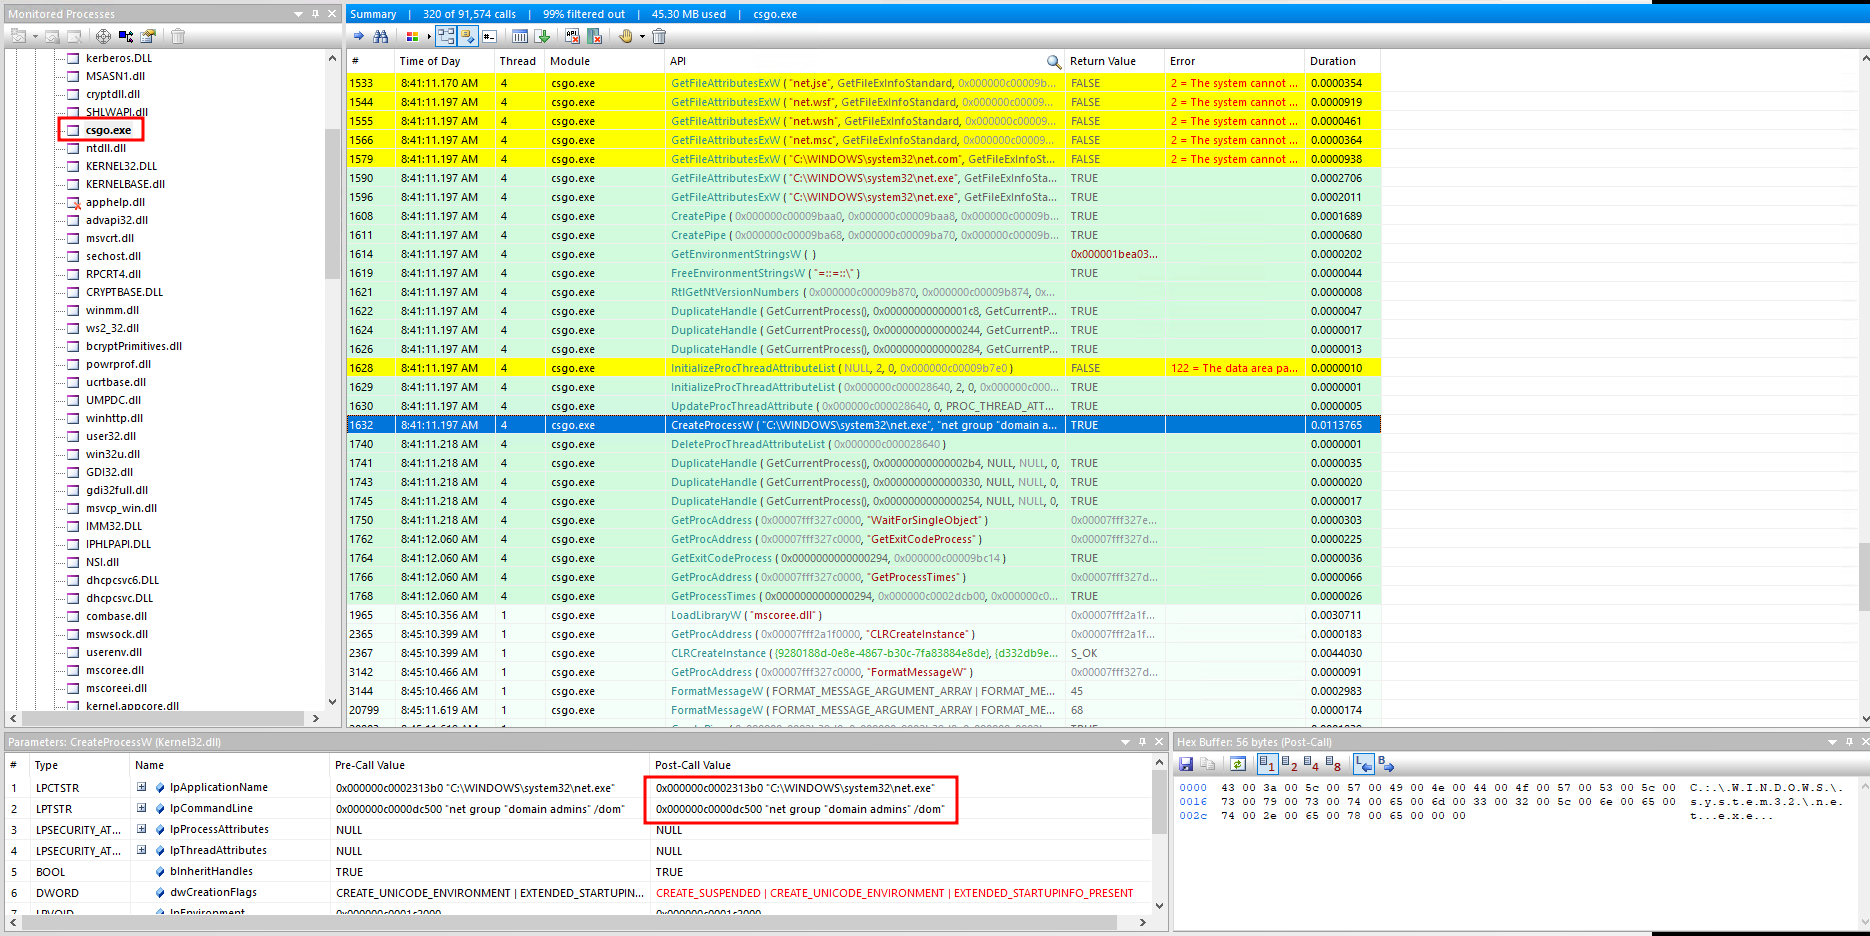The height and width of the screenshot is (936, 1870).
Task: Click the column with red X icon
Action: pyautogui.click(x=594, y=36)
